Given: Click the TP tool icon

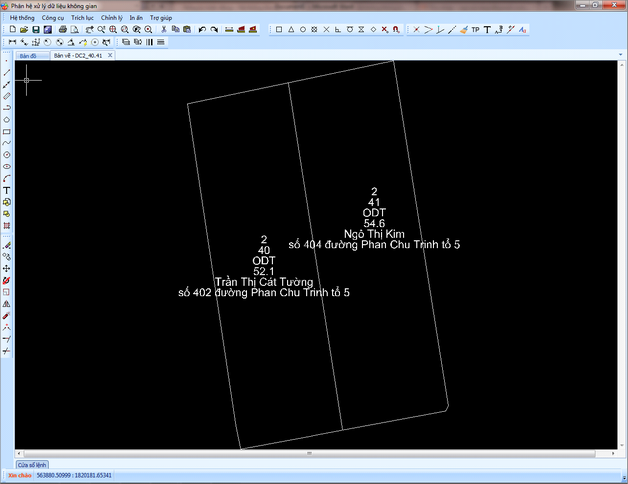Looking at the screenshot, I should click(475, 30).
